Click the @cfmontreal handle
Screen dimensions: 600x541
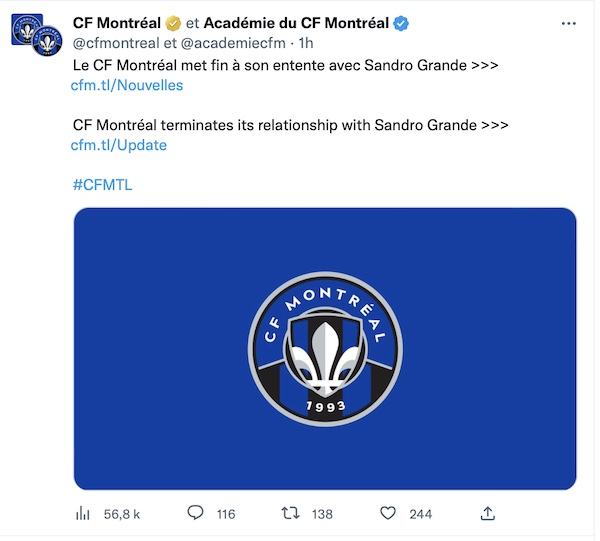point(116,43)
